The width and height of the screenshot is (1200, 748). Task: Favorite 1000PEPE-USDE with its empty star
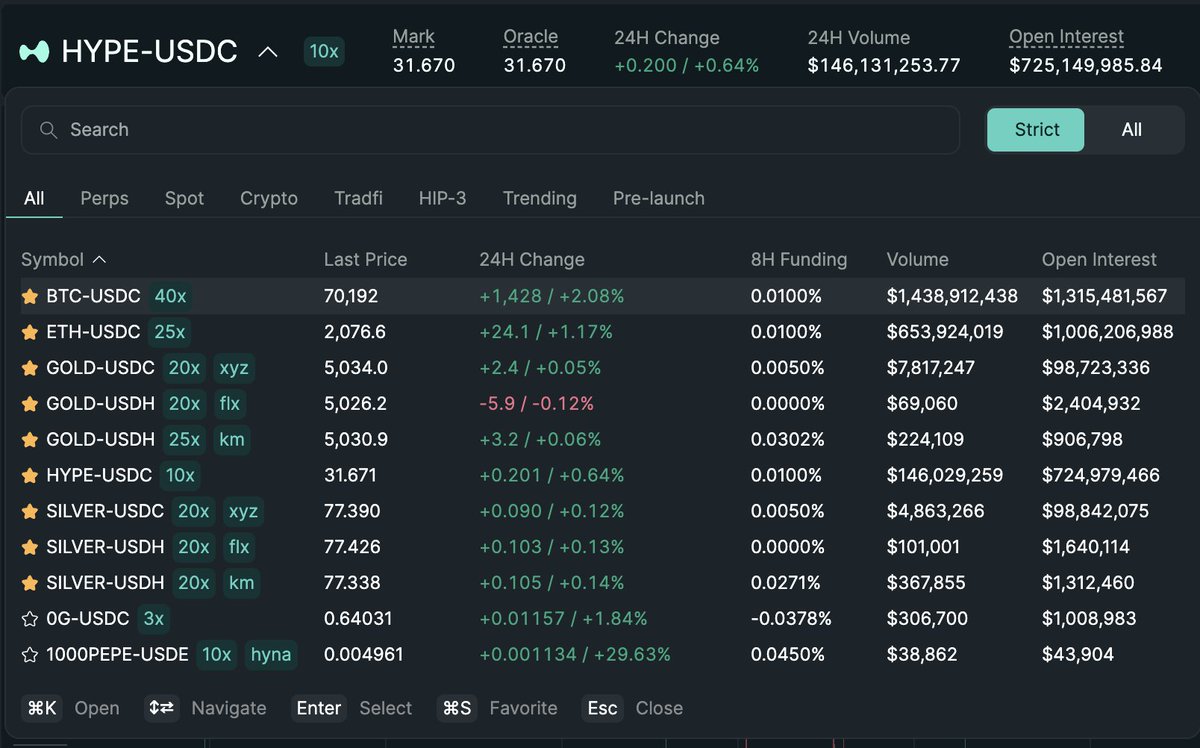click(x=30, y=655)
